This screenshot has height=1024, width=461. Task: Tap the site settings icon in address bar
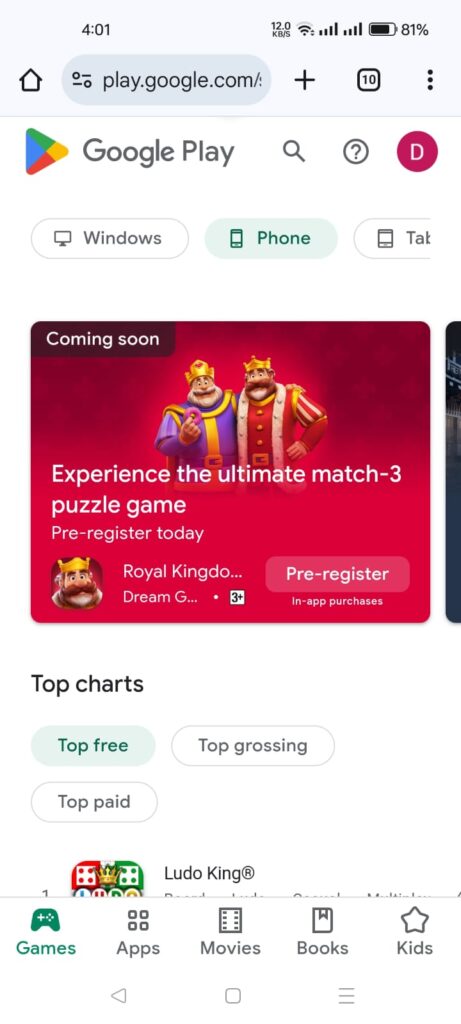click(x=82, y=80)
